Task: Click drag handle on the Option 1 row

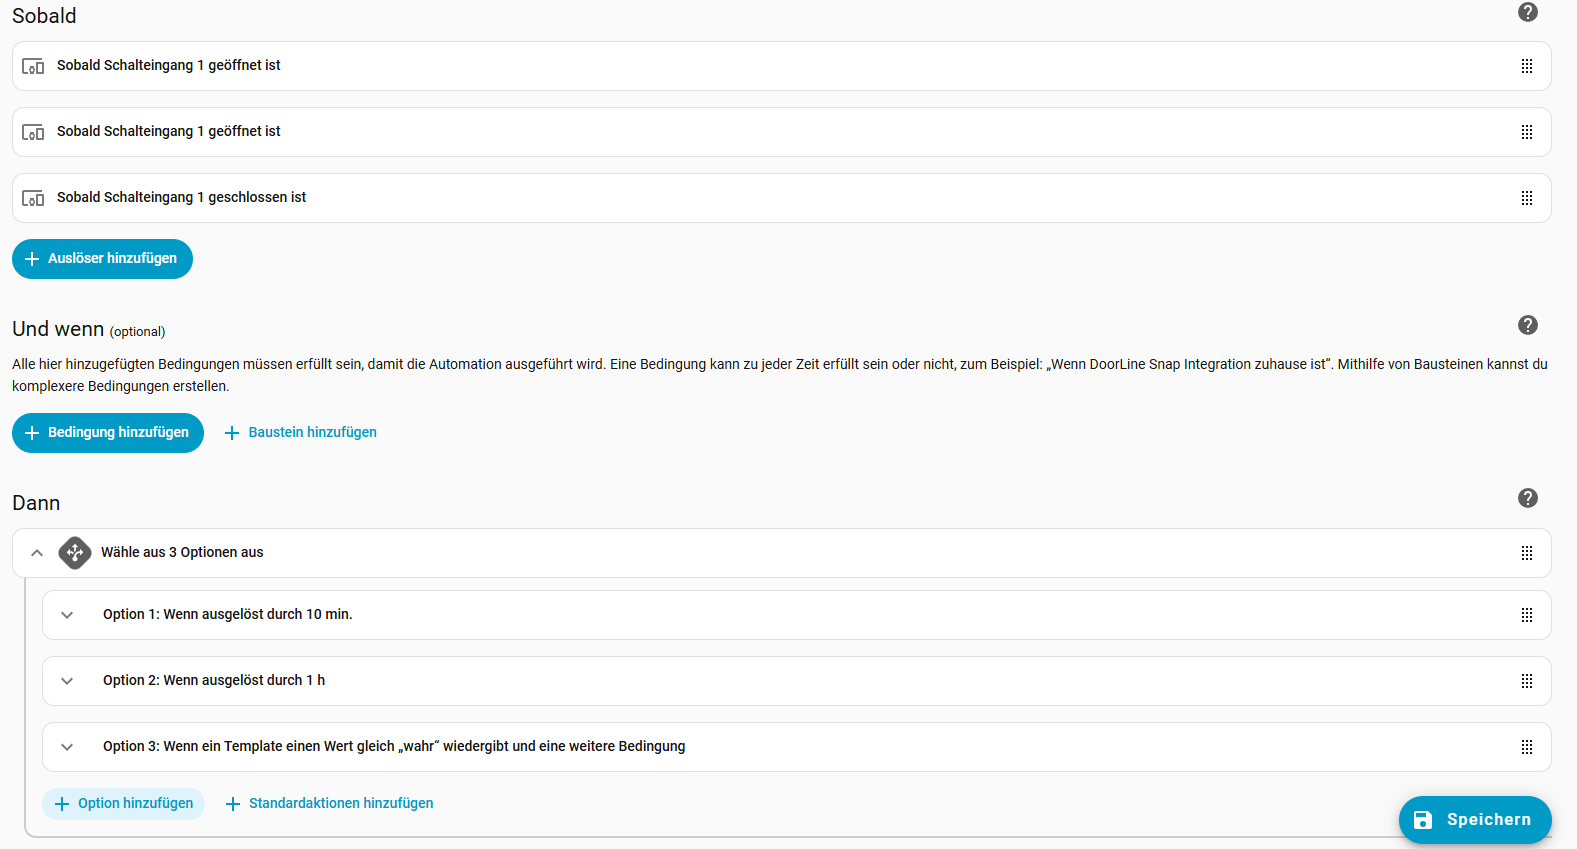Action: [x=1526, y=615]
